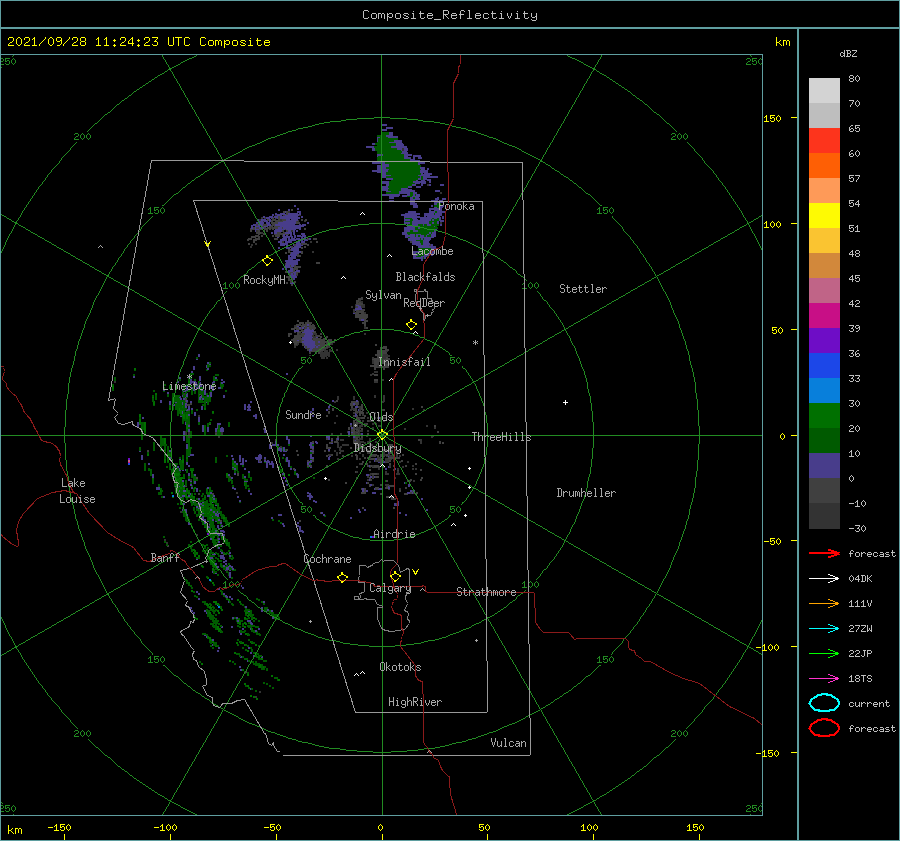Screen dimensions: 900x841
Task: Click the ThreeHills city label
Action: (501, 437)
